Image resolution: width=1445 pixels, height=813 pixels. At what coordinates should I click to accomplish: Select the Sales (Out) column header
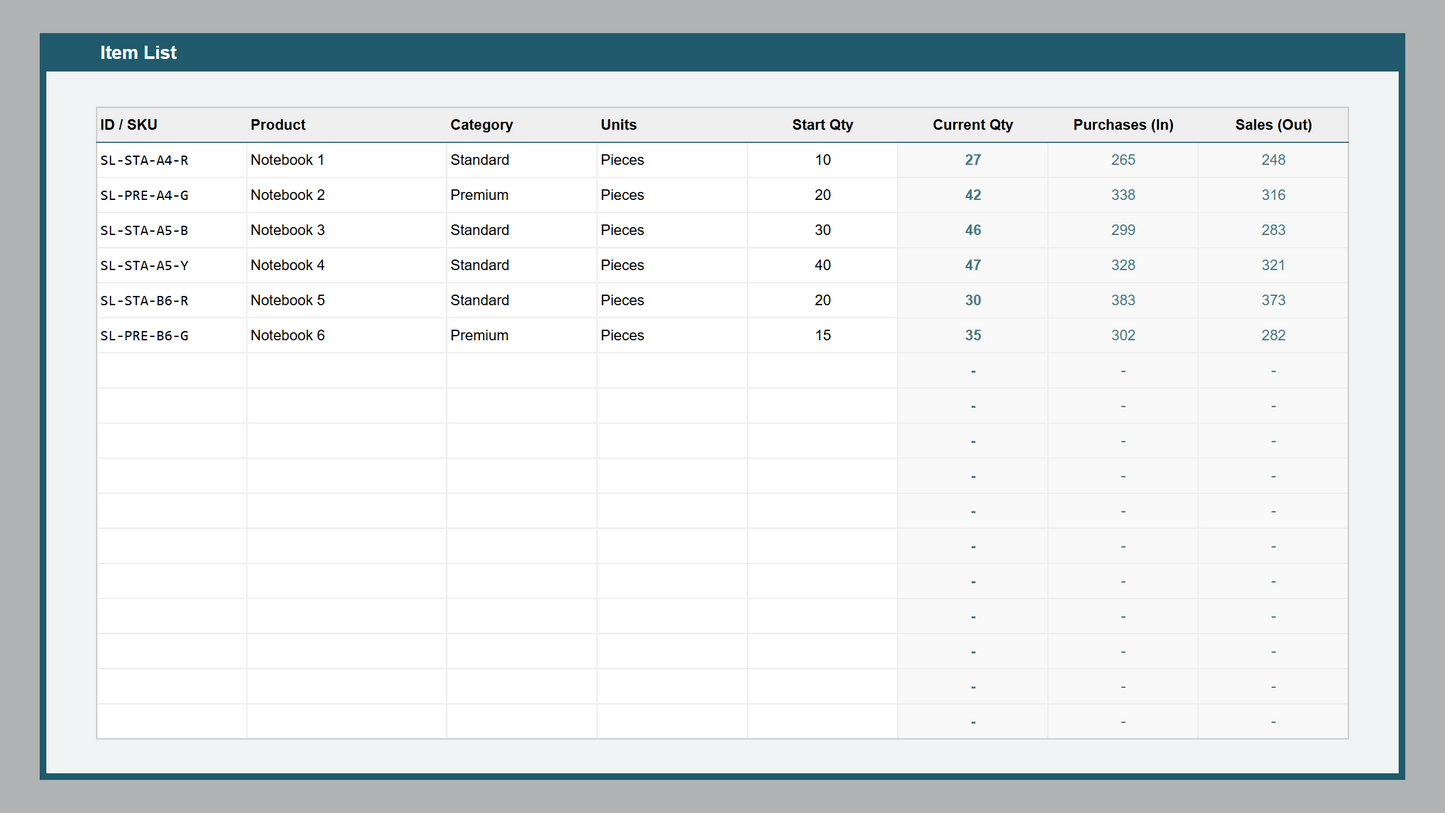click(1273, 125)
